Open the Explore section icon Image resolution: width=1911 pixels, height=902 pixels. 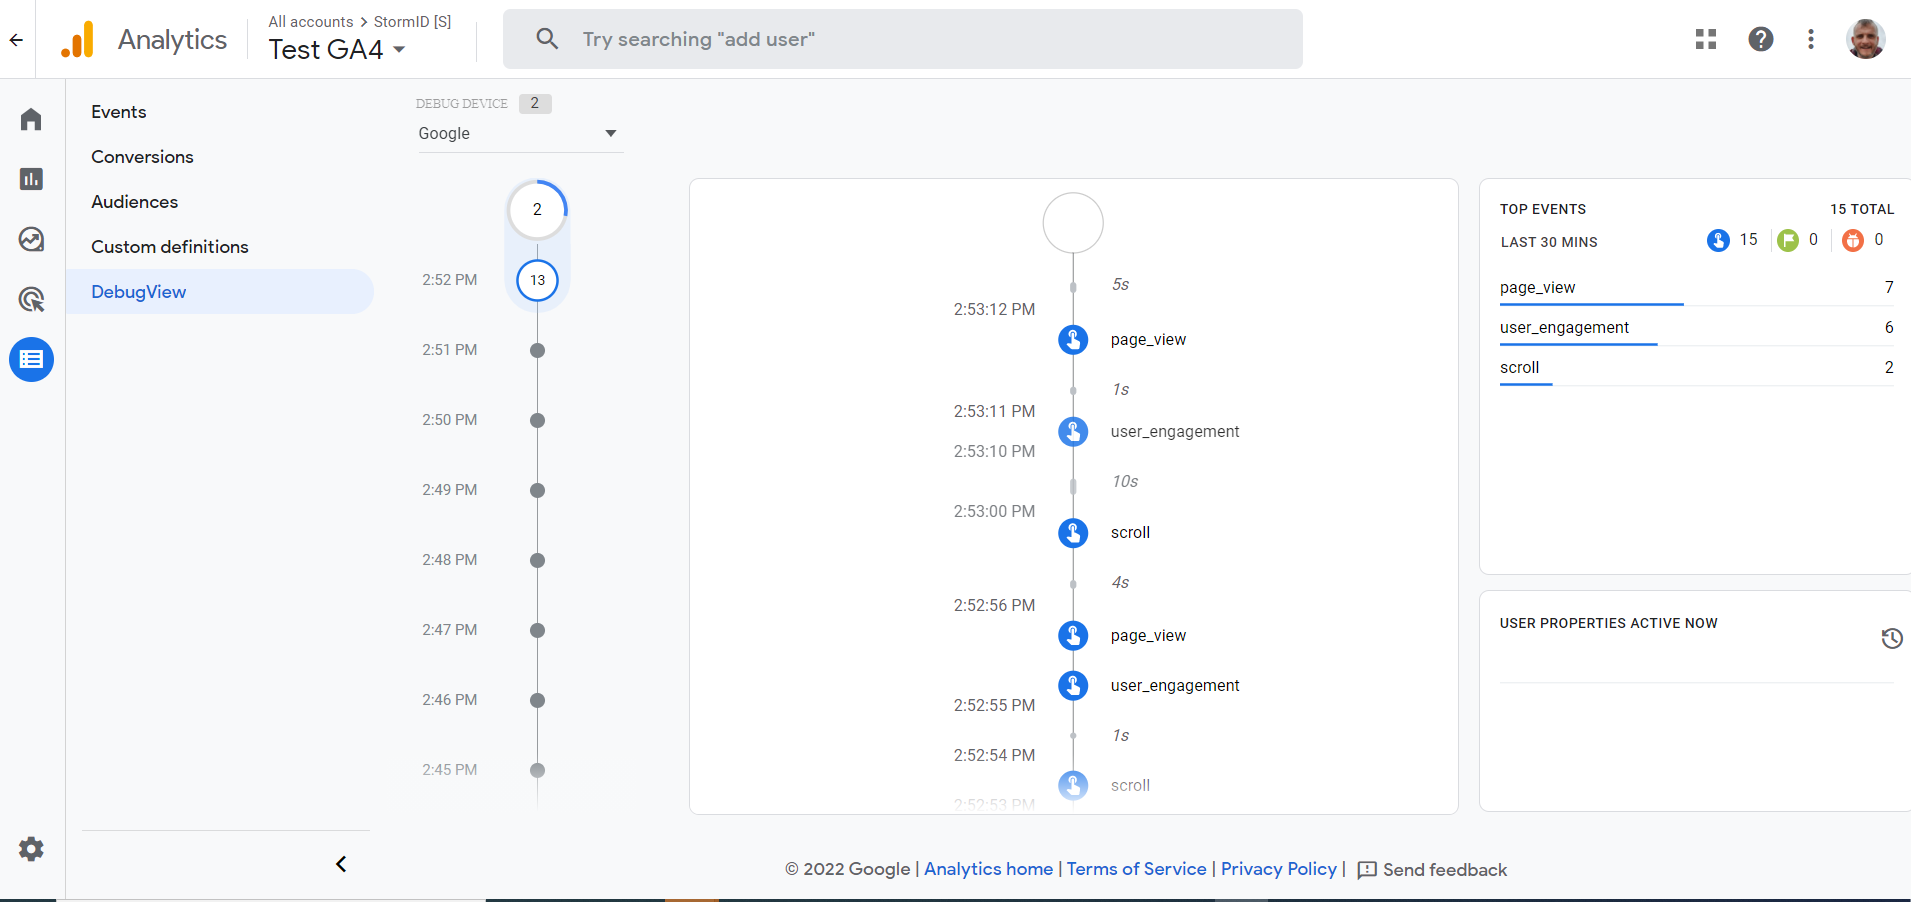31,239
